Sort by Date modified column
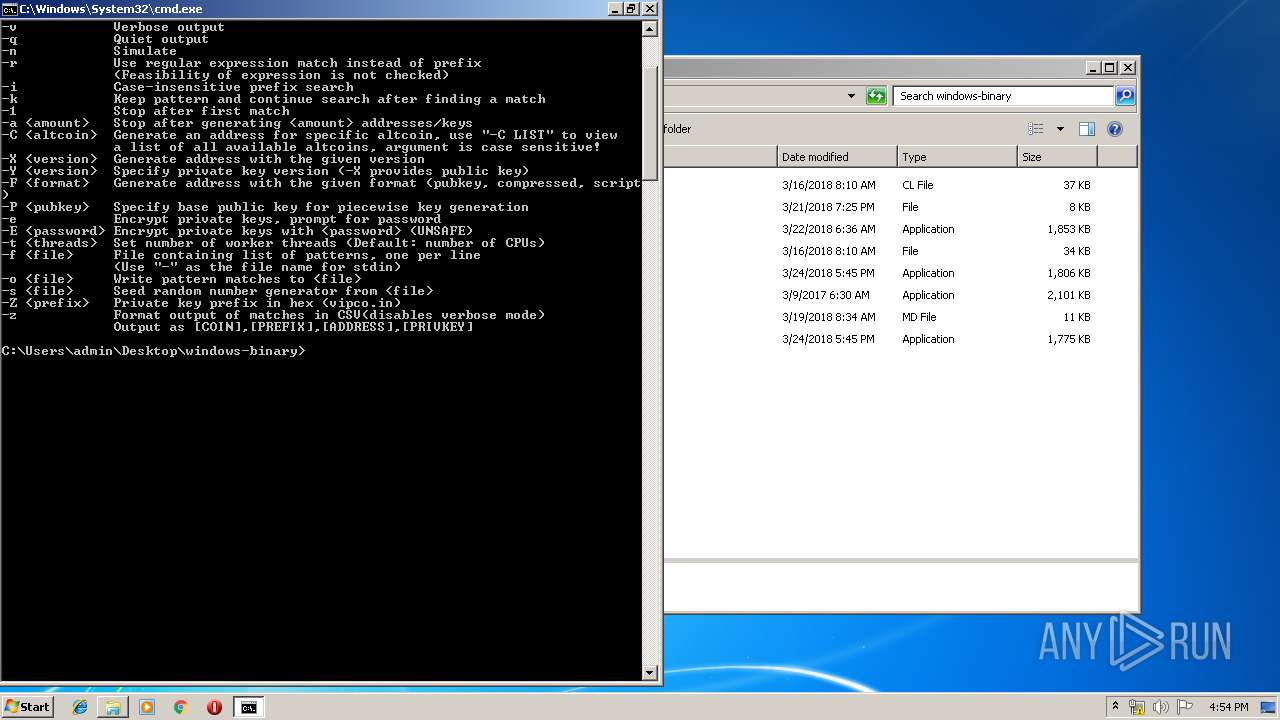Image resolution: width=1280 pixels, height=720 pixels. pos(837,157)
